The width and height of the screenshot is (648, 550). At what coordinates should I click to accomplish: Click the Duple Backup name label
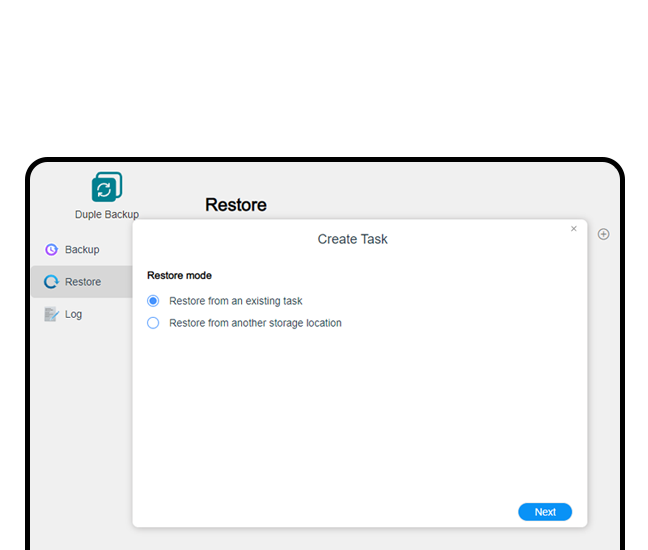tap(106, 214)
